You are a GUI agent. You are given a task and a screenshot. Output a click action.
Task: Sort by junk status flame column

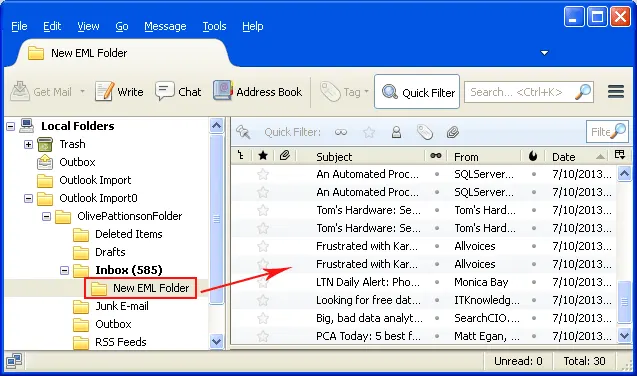click(533, 156)
